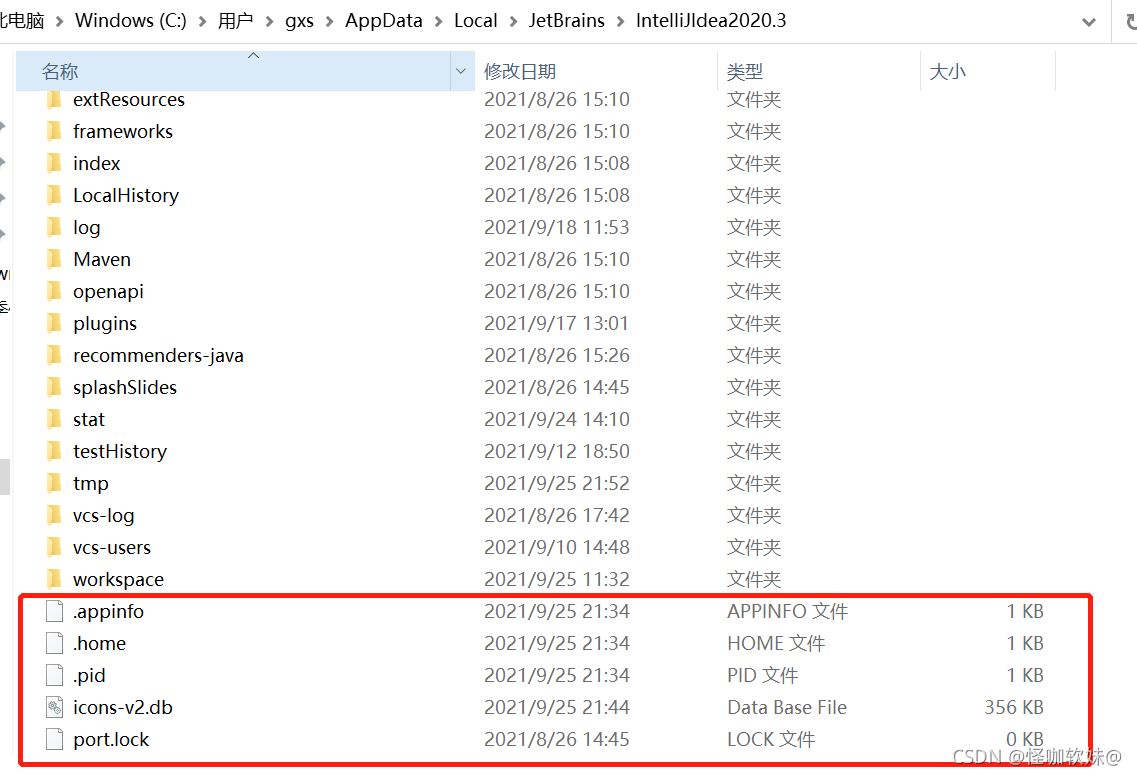This screenshot has height=775, width=1137.
Task: Sort by the 类型 column header
Action: 819,71
